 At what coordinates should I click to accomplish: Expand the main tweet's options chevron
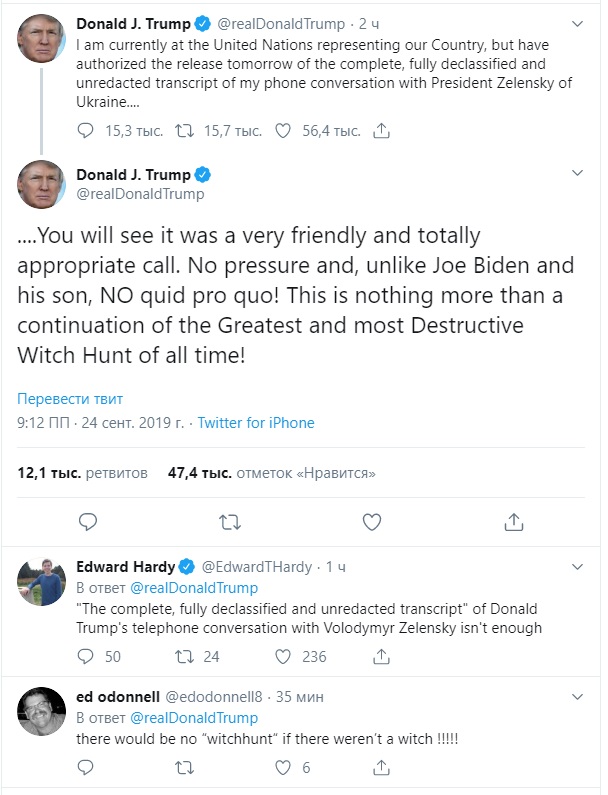(x=577, y=173)
